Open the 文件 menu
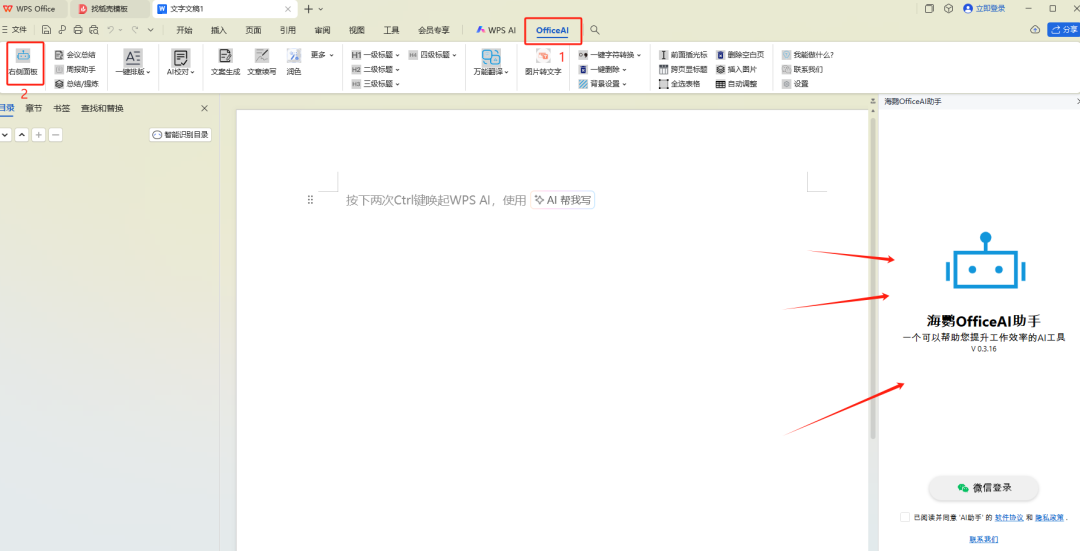This screenshot has width=1080, height=551. (14, 30)
